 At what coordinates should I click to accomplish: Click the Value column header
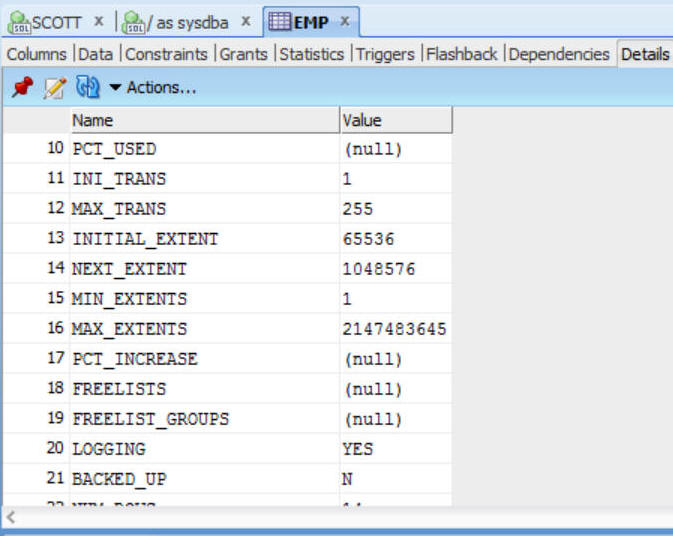pos(396,120)
